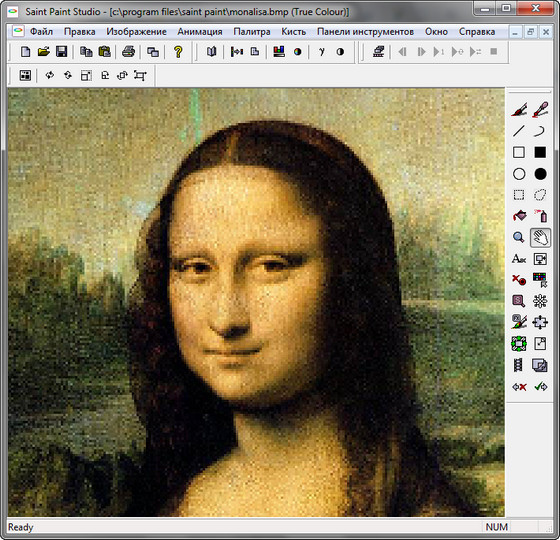Open the Палитра menu

pos(252,32)
